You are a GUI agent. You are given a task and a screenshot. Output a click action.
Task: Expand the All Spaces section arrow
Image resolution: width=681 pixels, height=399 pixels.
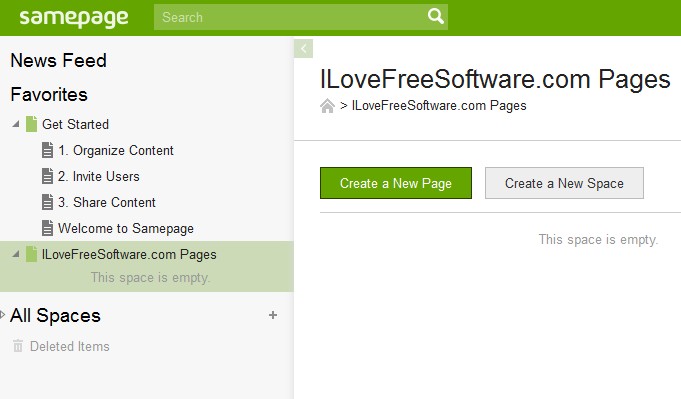3,315
